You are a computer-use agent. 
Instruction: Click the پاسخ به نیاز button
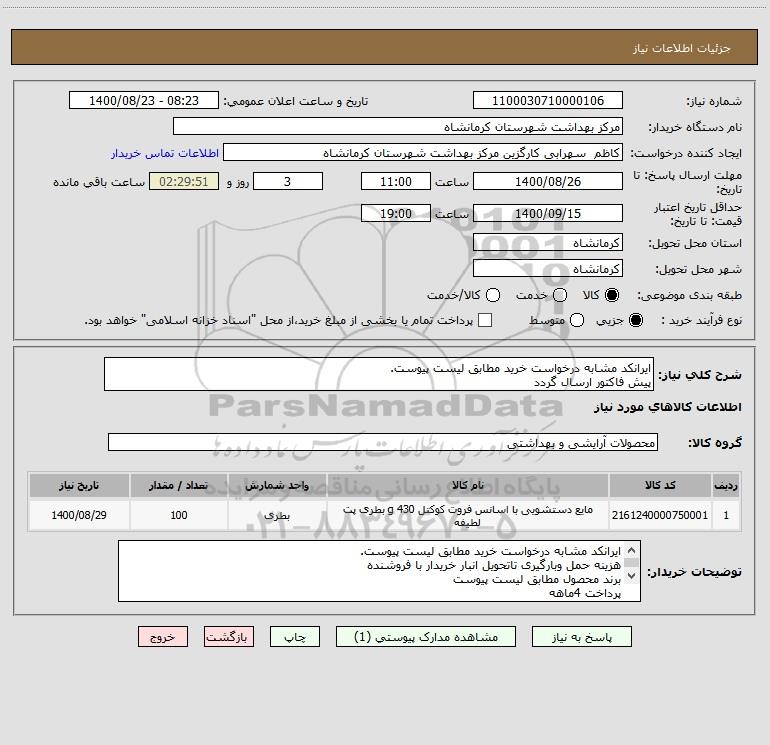[582, 637]
